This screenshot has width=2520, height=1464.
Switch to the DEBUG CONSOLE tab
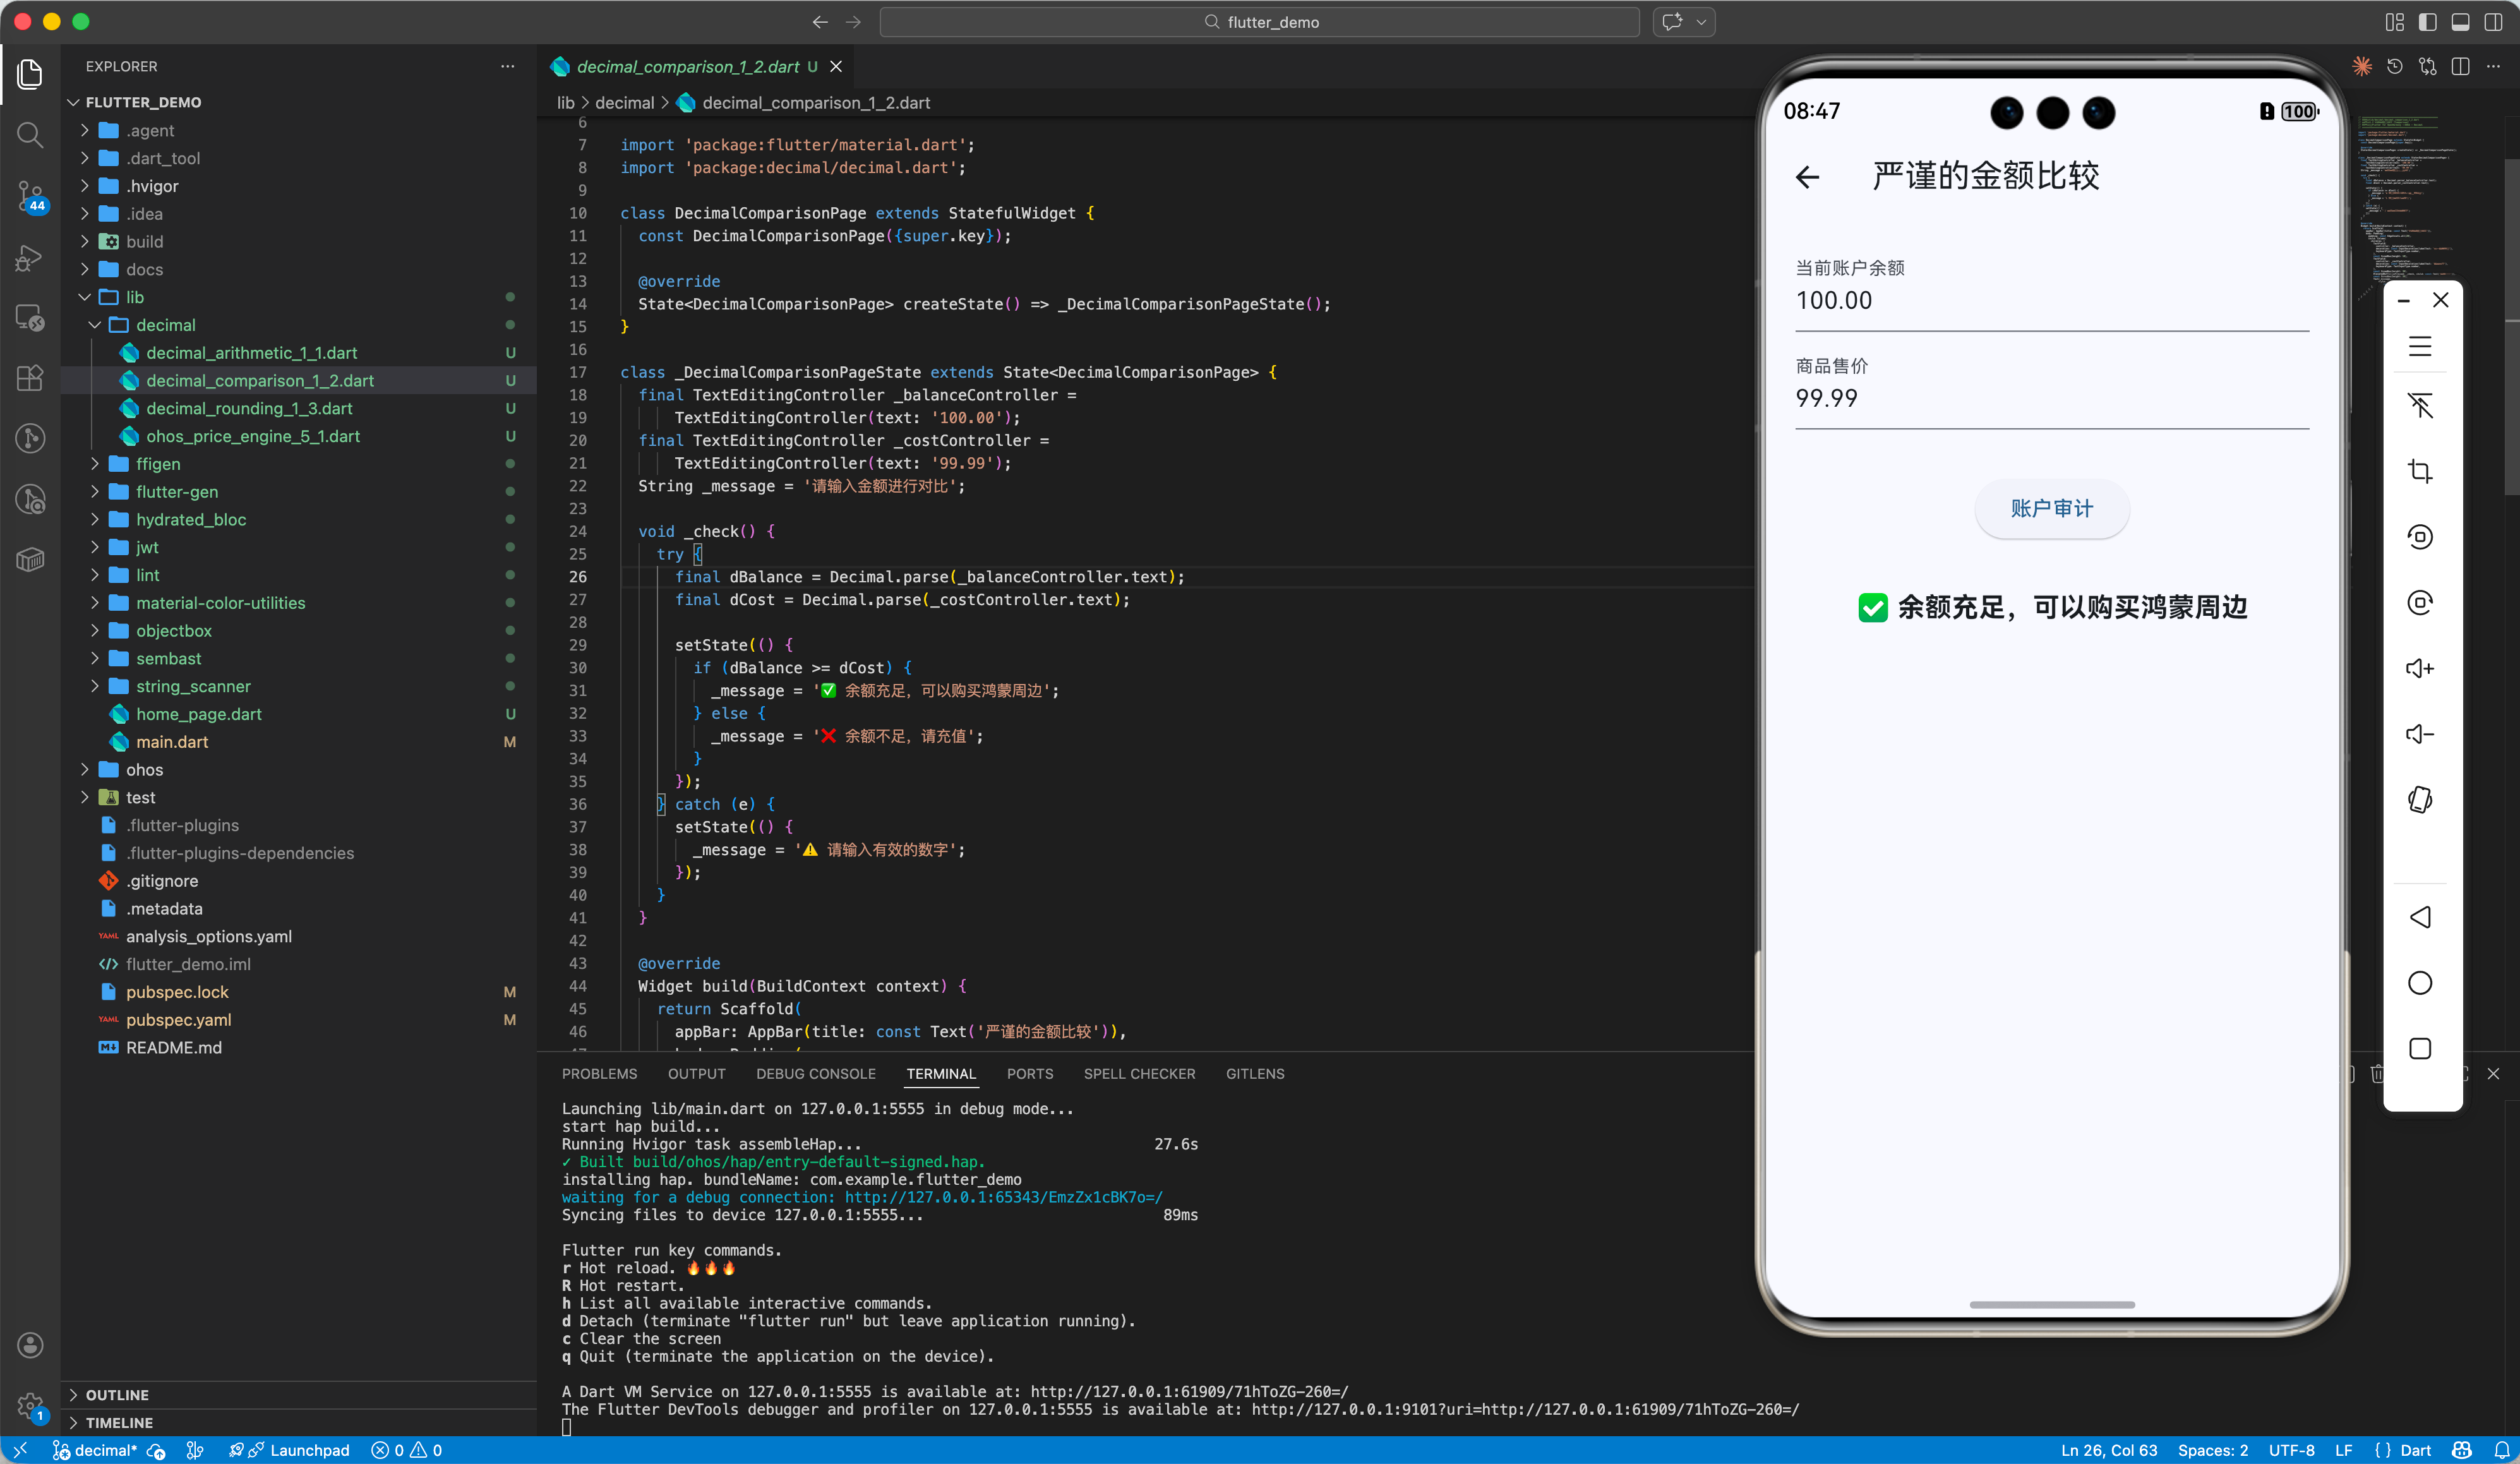815,1073
